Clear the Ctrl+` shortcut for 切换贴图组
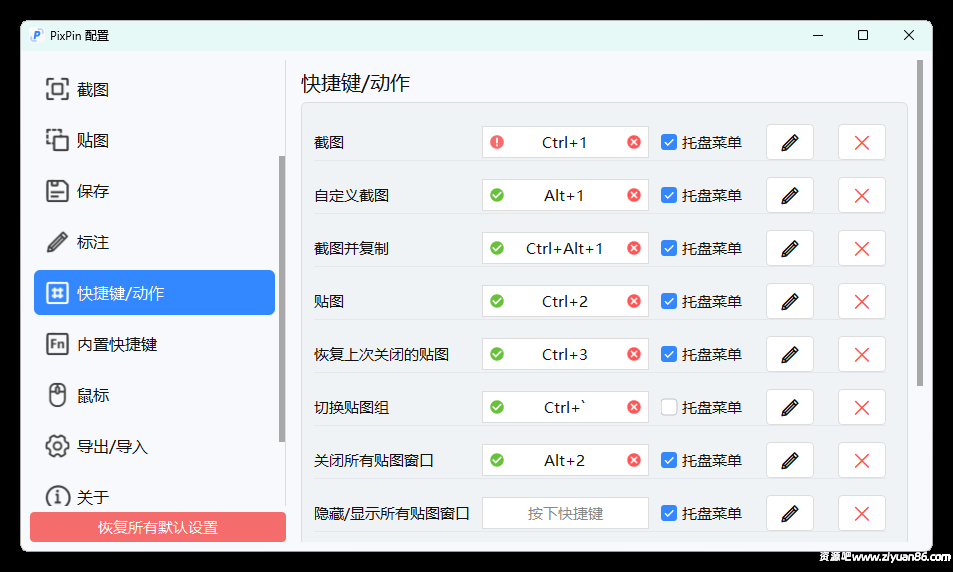This screenshot has height=572, width=953. point(634,407)
